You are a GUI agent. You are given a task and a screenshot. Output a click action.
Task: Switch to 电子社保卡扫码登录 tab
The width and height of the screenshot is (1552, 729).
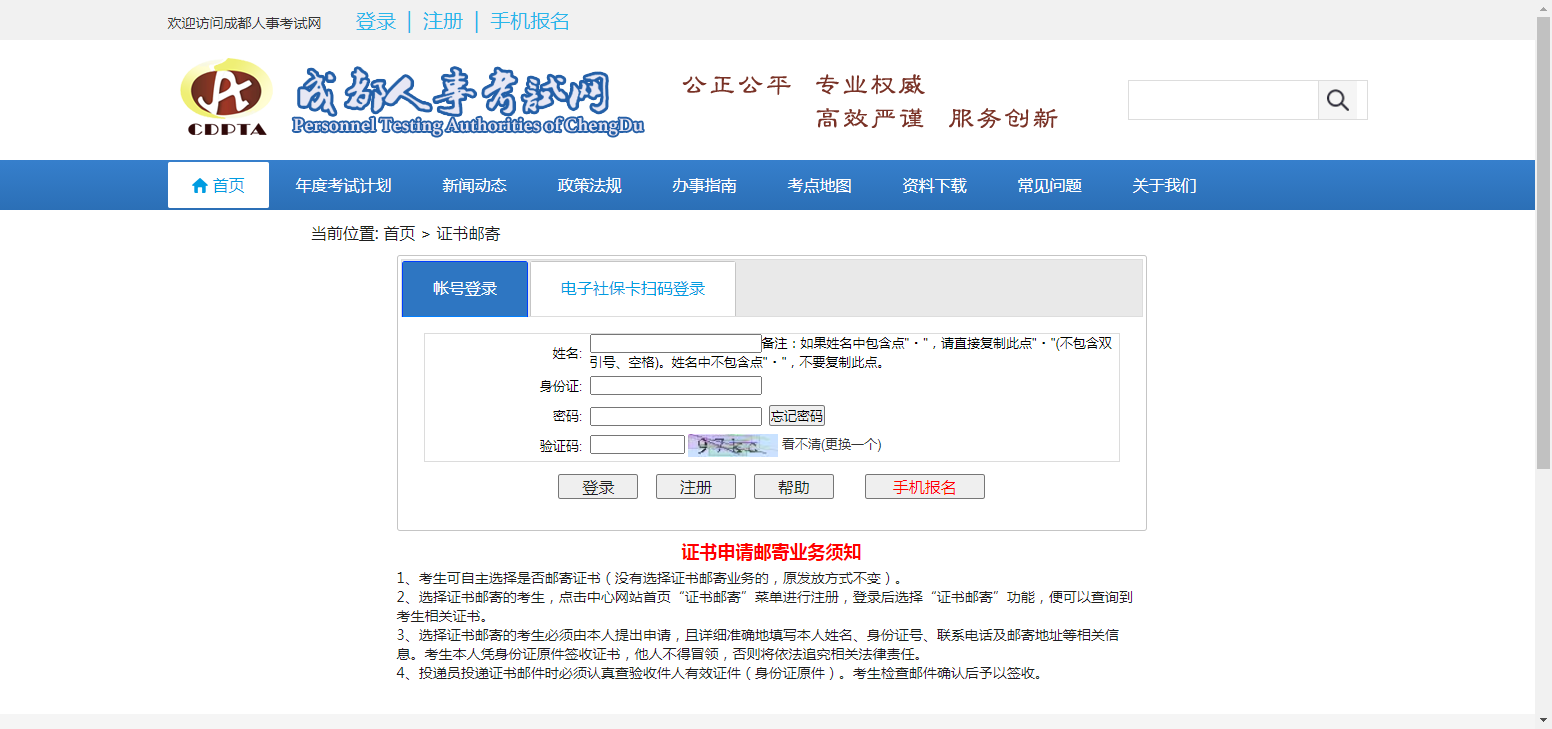[x=633, y=289]
